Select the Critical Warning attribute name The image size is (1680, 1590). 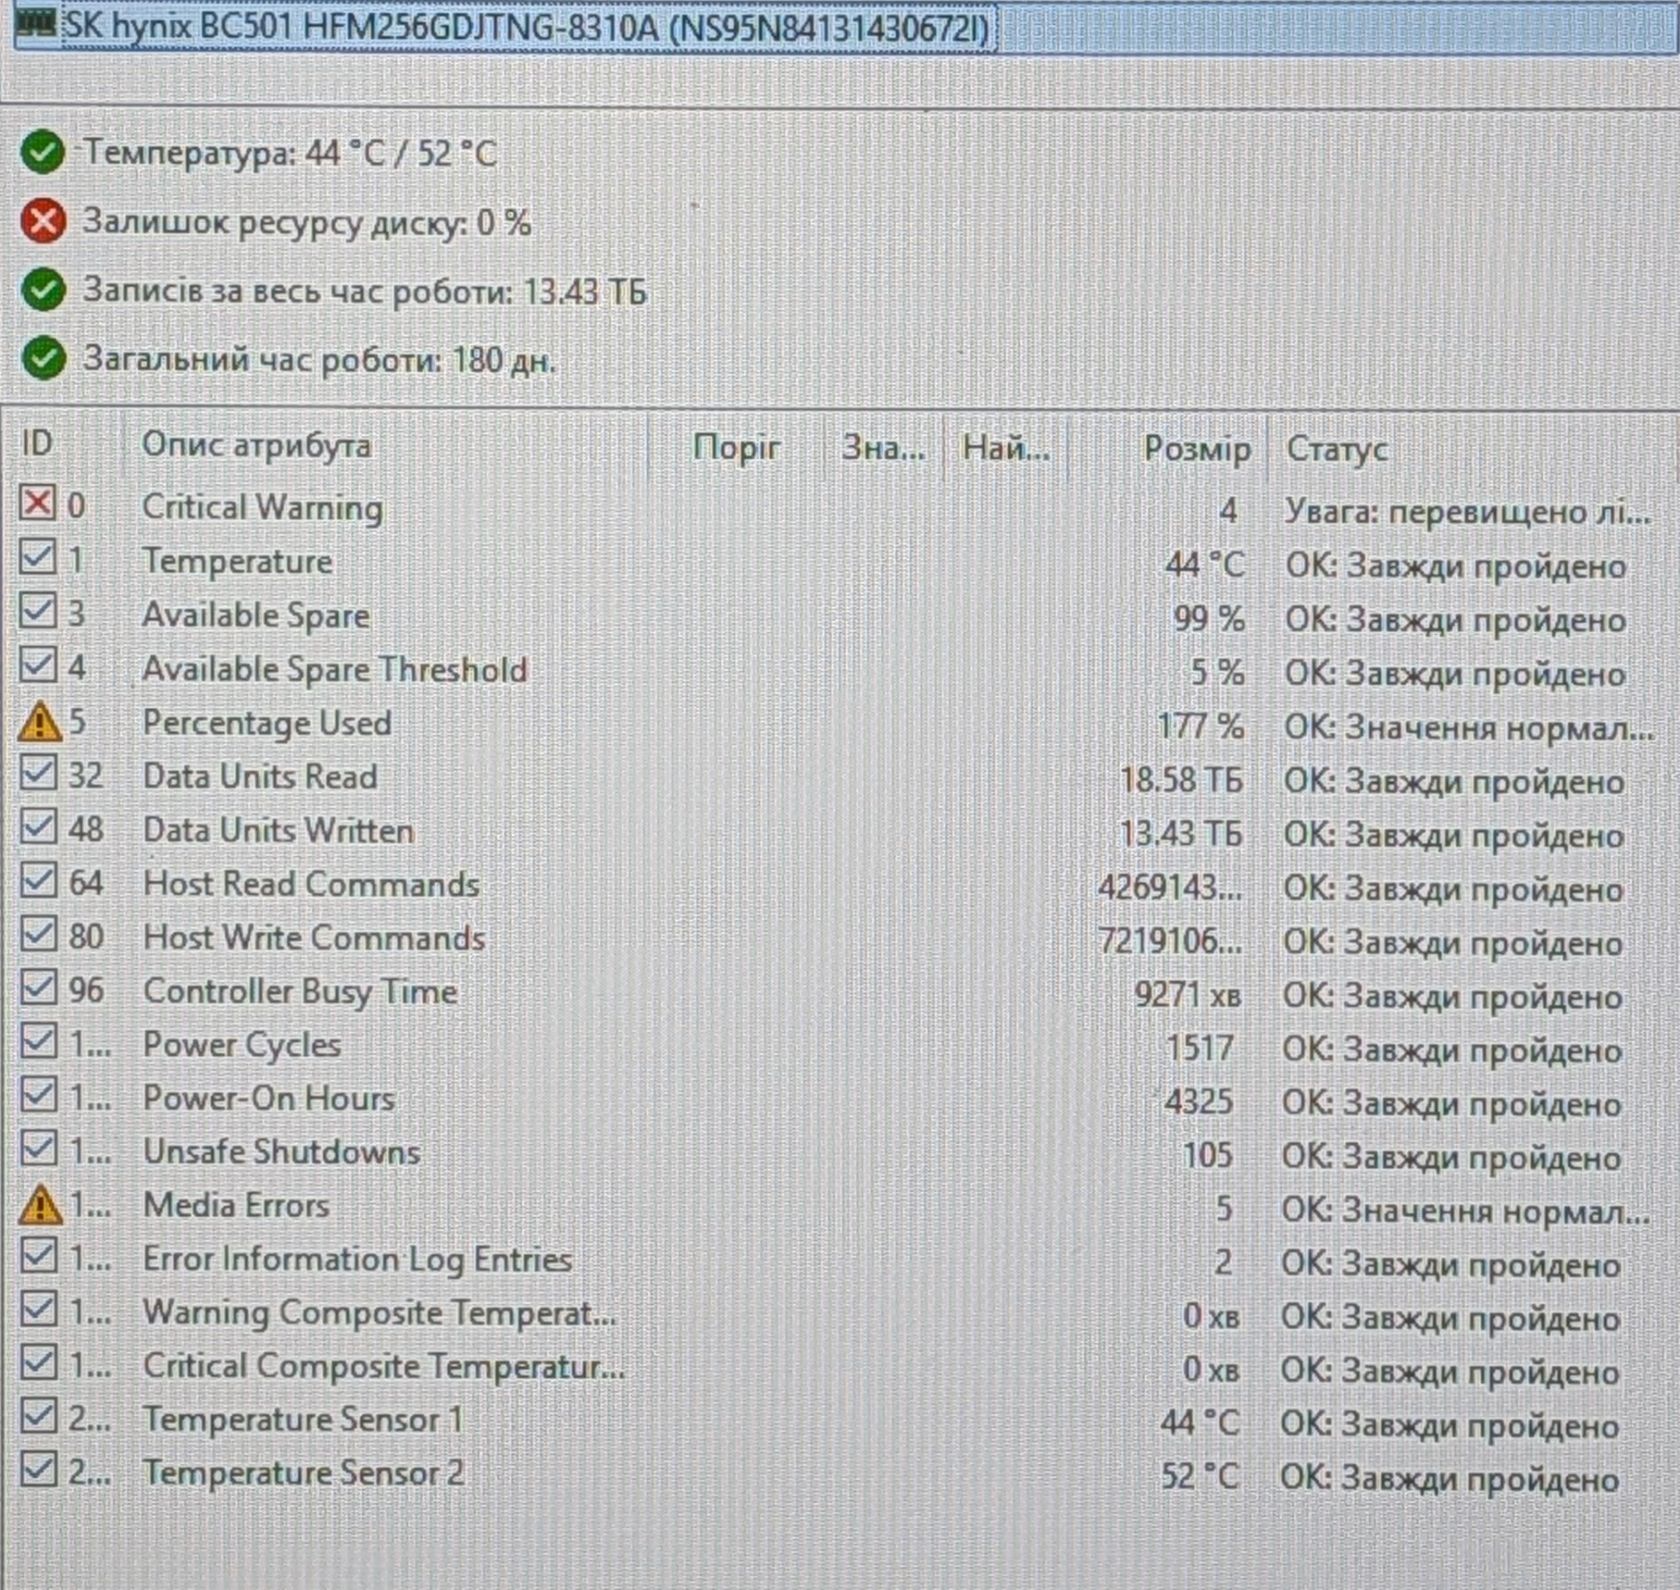pyautogui.click(x=262, y=507)
